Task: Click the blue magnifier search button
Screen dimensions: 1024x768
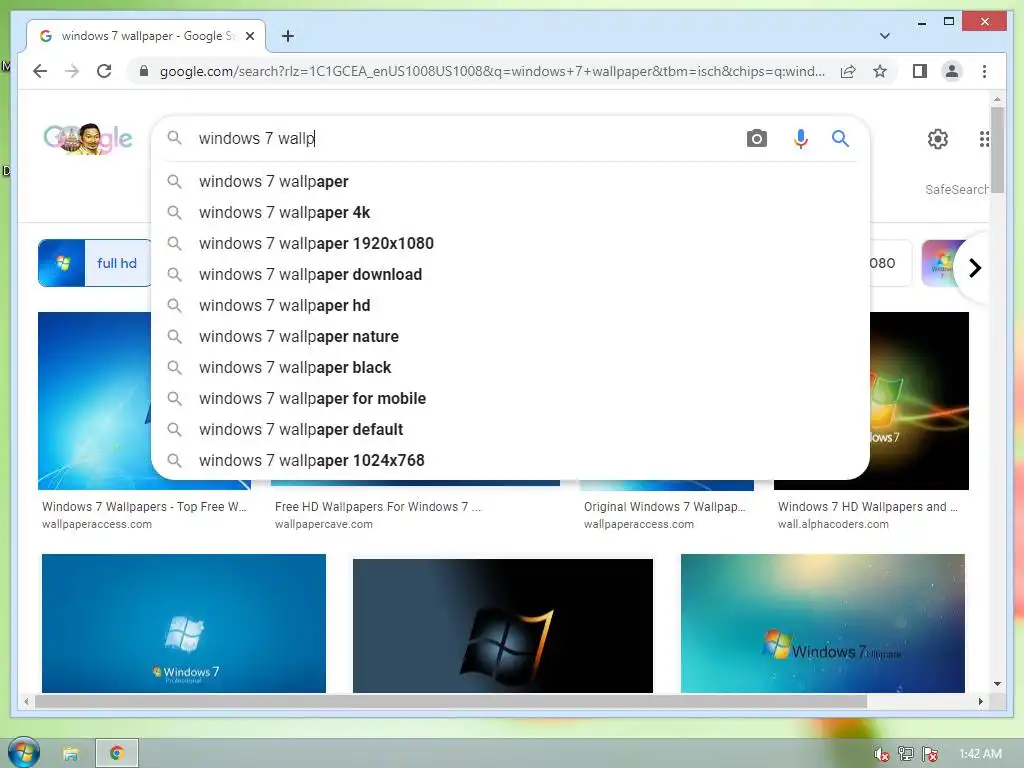Action: click(840, 138)
